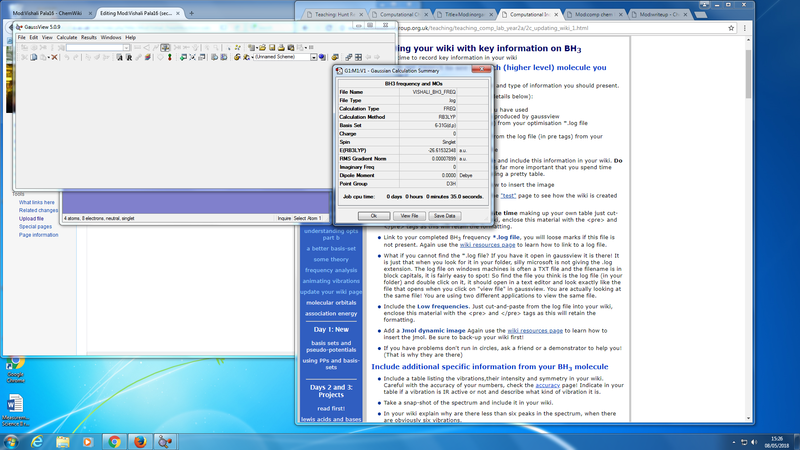Open 'Upload file' in wiki sidebar

pos(31,218)
